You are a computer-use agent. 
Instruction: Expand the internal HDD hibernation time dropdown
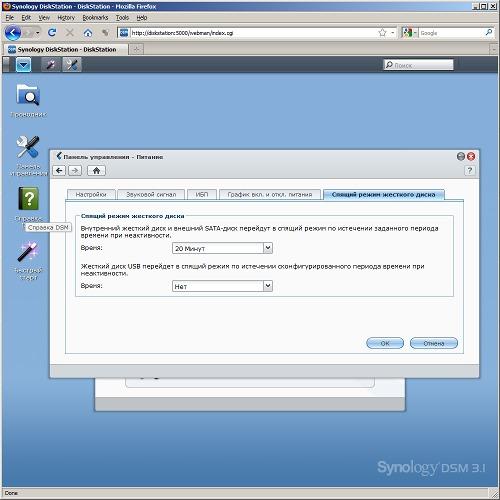pos(268,248)
